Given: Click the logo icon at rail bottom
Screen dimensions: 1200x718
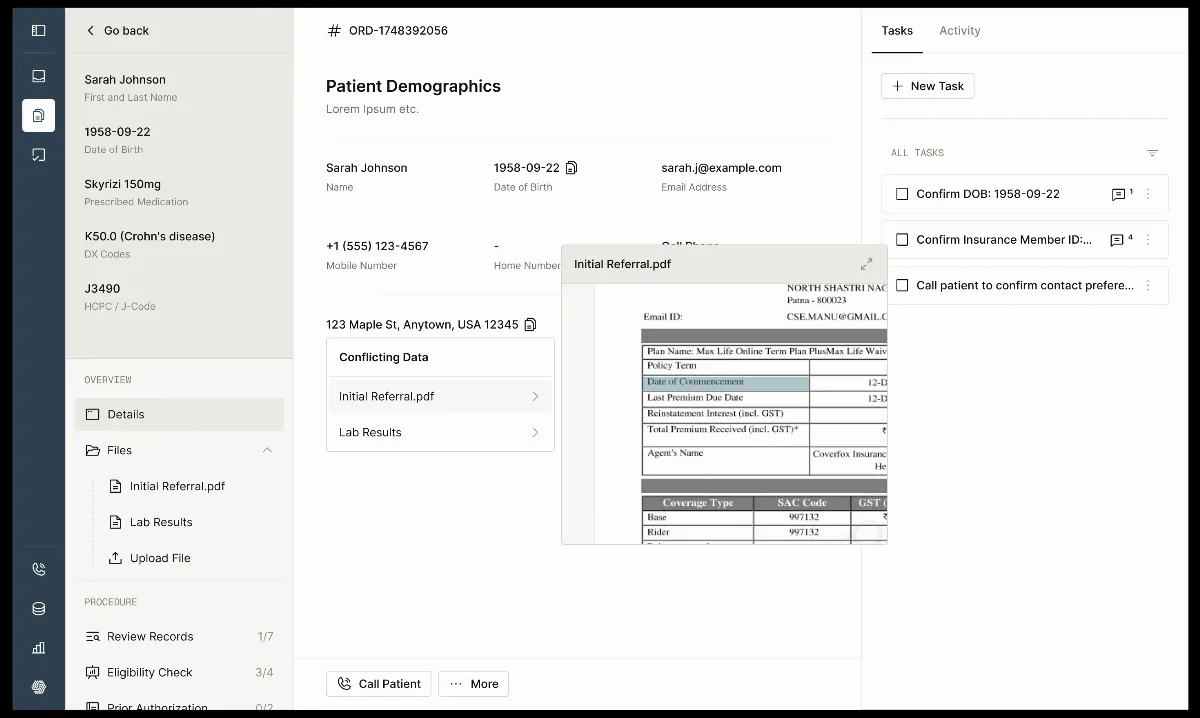Looking at the screenshot, I should click(x=38, y=687).
